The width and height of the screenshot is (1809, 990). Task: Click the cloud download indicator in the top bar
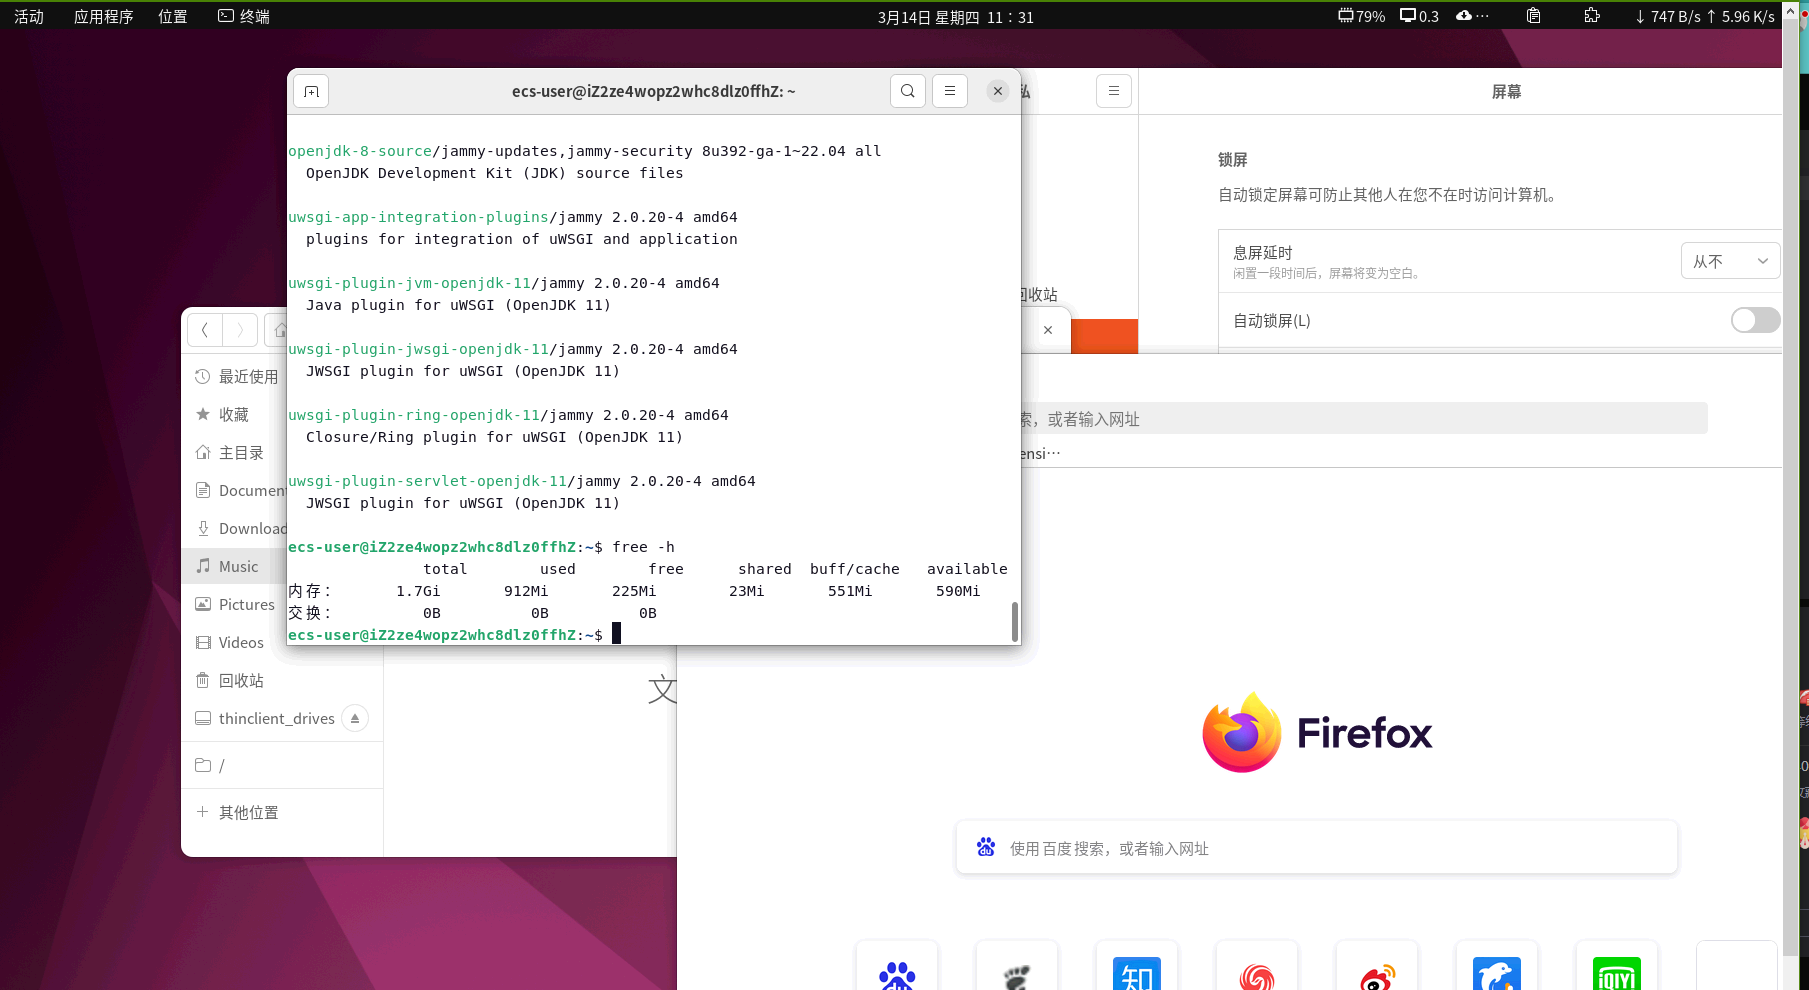click(x=1472, y=16)
